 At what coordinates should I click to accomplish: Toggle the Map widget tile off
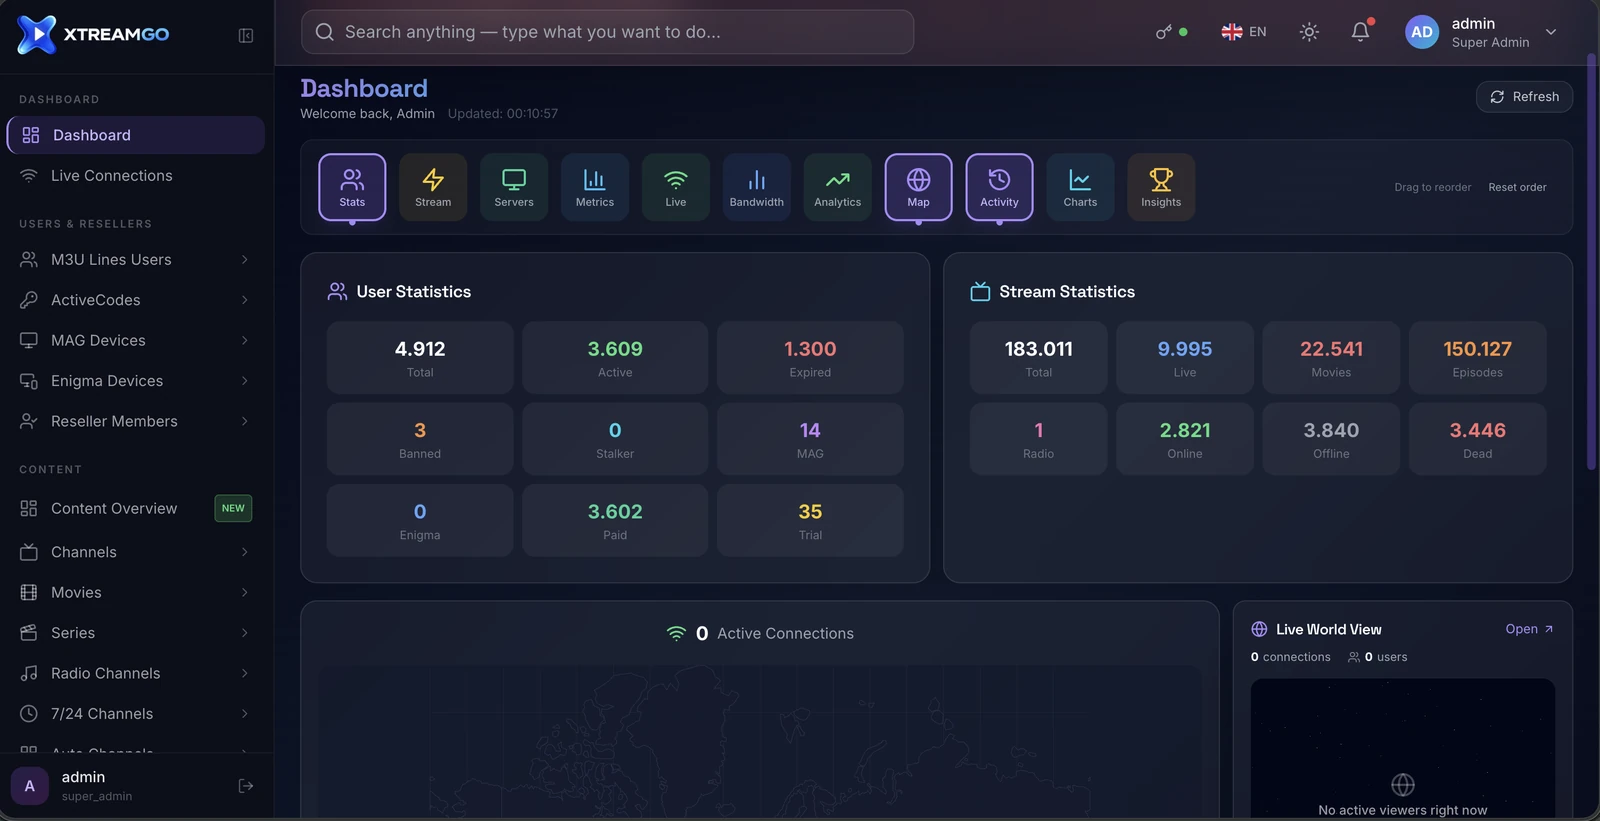tap(918, 187)
